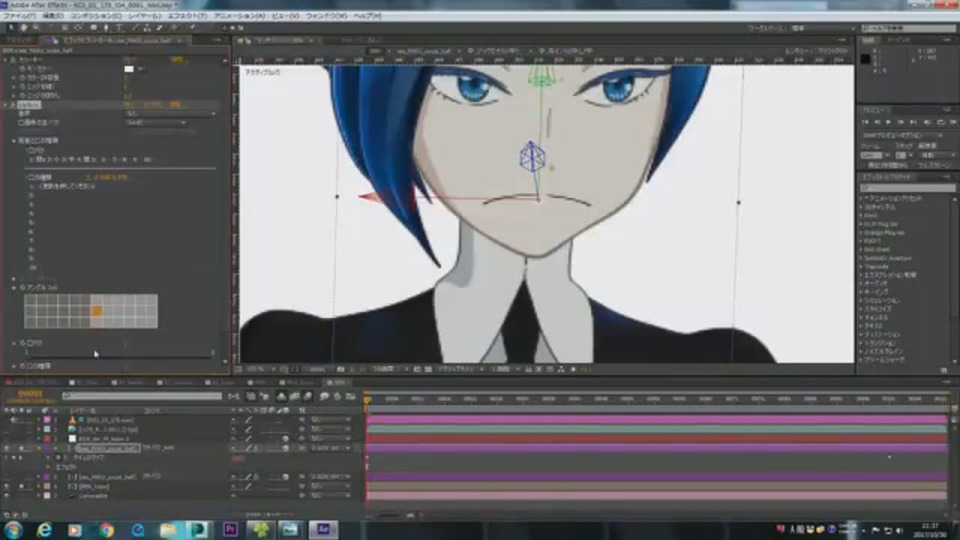The width and height of the screenshot is (960, 540).
Task: Select the Puppet Pin tool
Action: coord(192,28)
